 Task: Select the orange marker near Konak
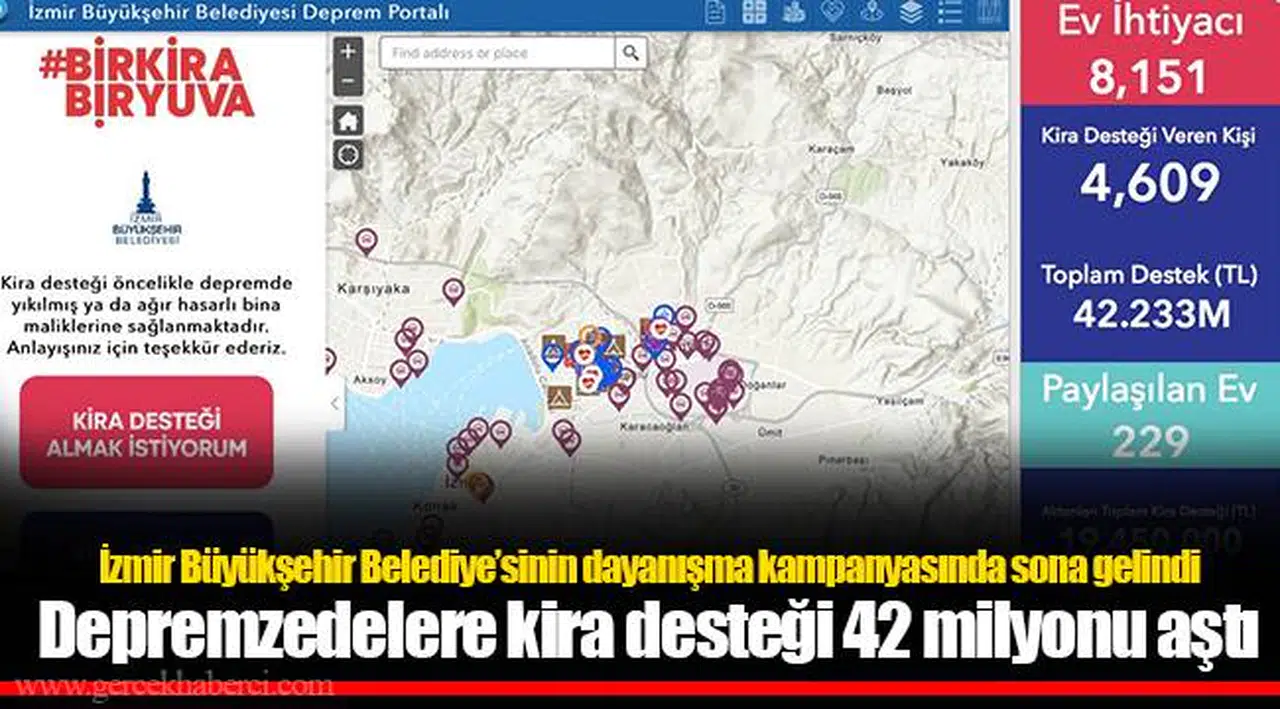click(481, 487)
